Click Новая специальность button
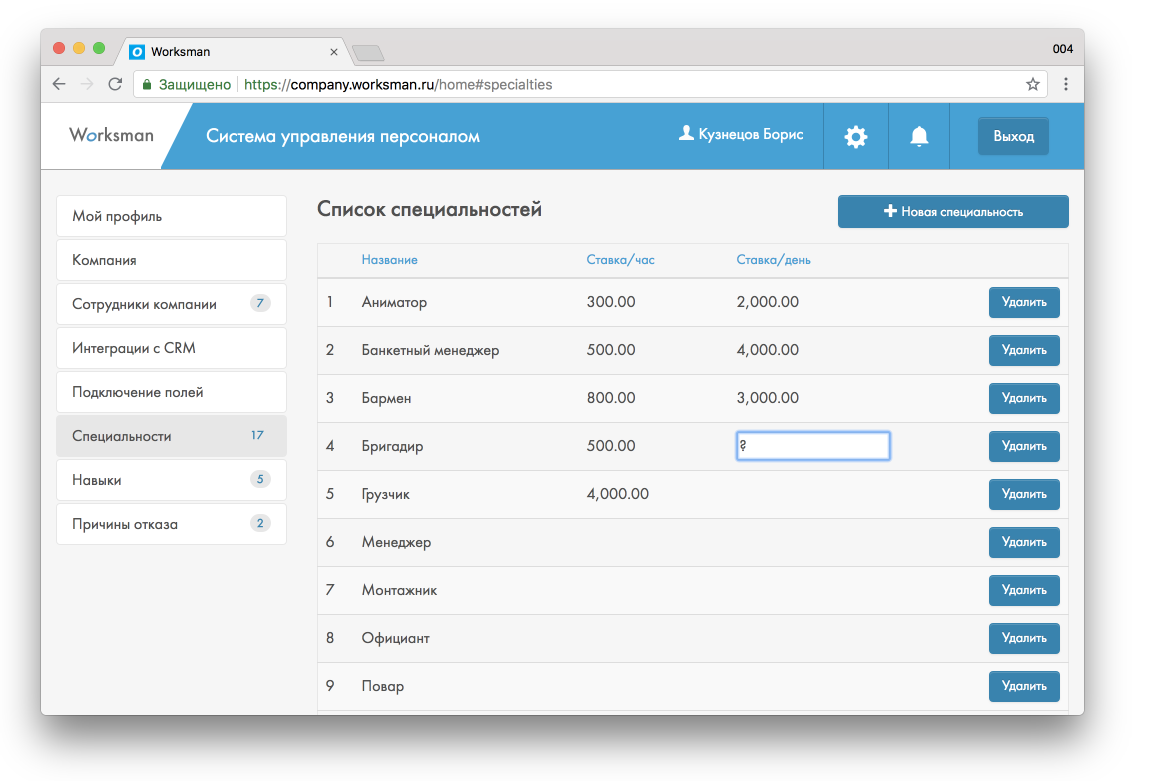The height and width of the screenshot is (781, 1150). pyautogui.click(x=953, y=212)
